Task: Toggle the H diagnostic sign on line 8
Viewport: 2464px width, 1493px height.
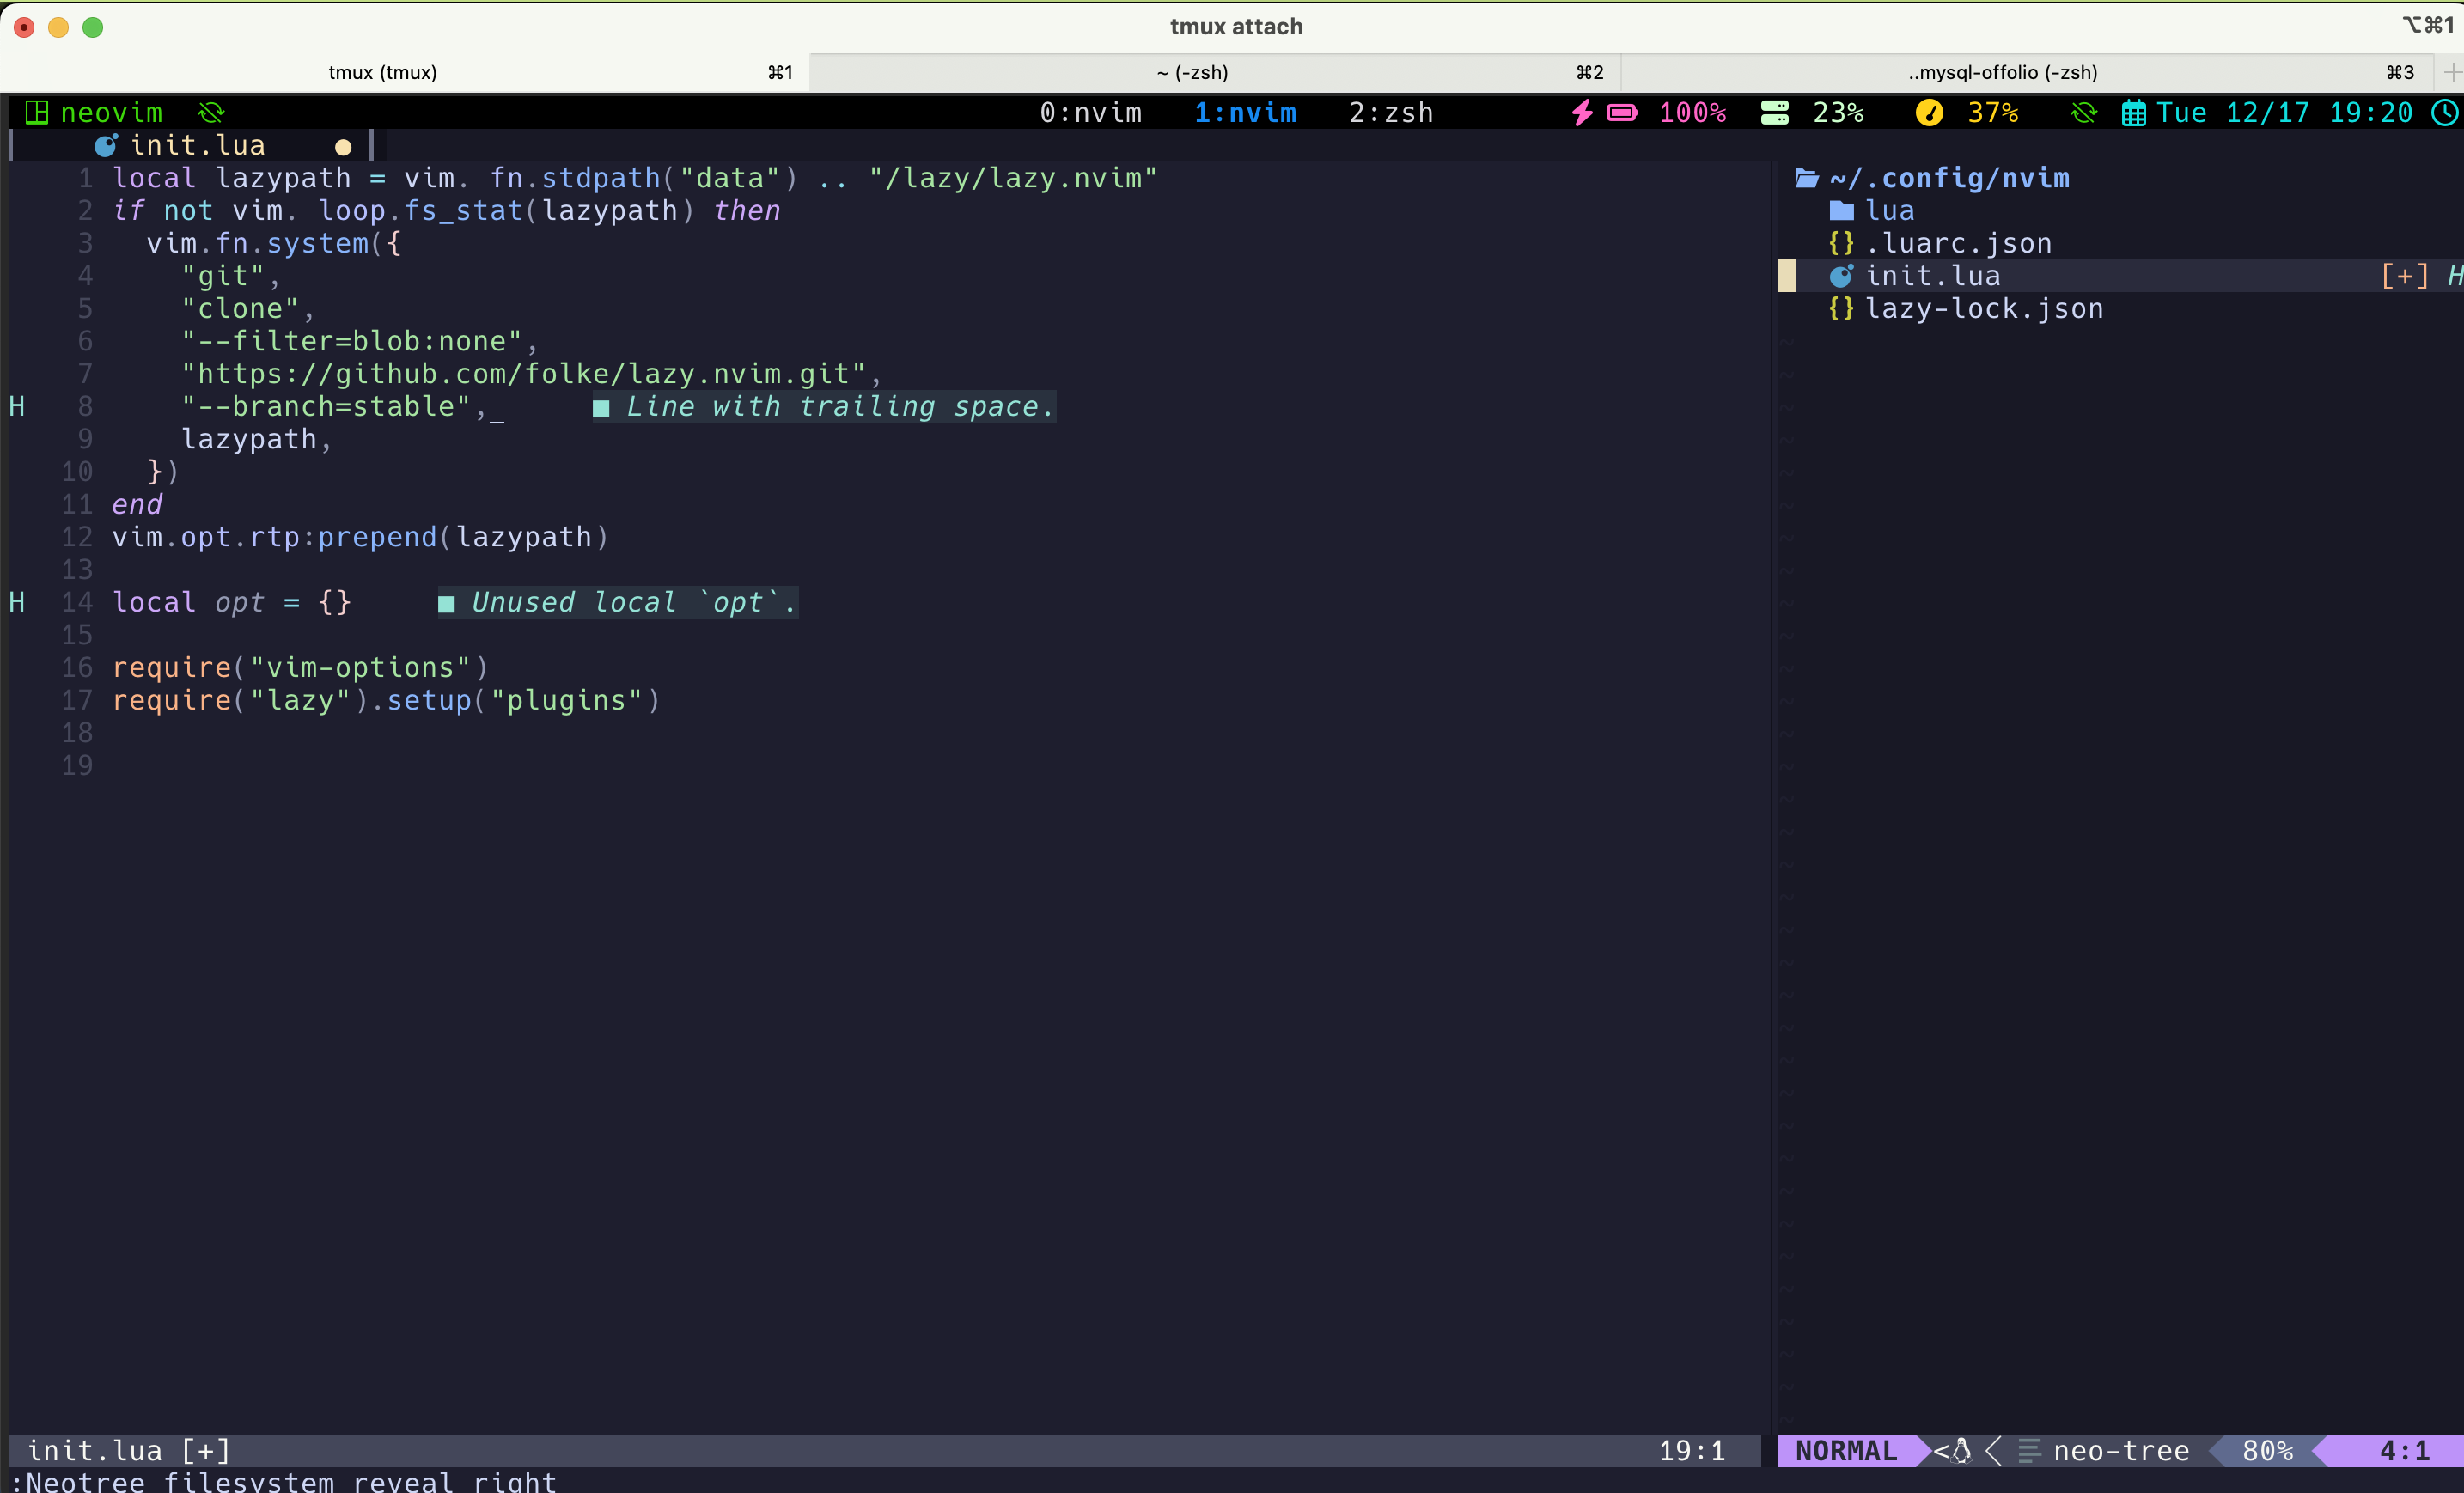Action: (x=17, y=406)
